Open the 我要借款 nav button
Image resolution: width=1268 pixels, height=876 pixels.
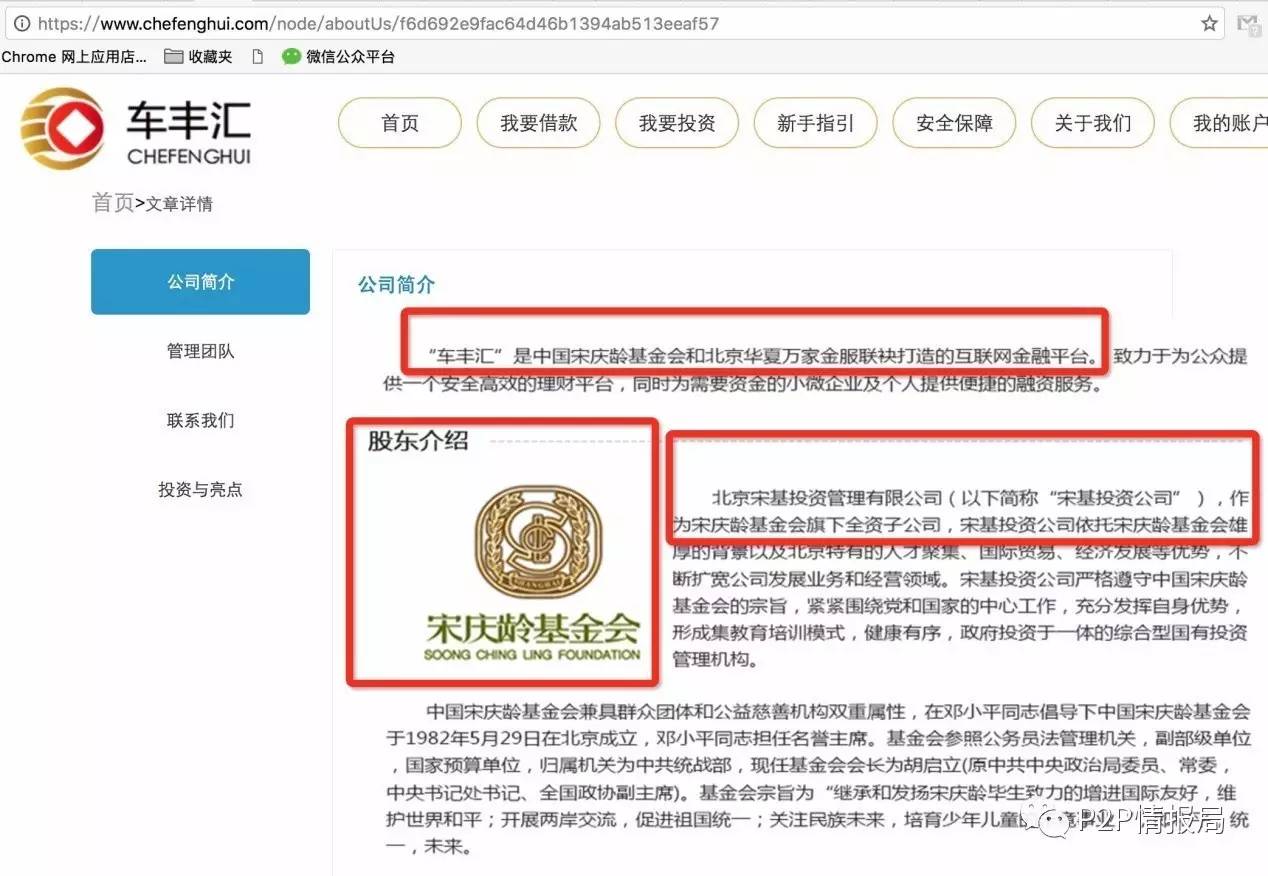click(x=539, y=123)
